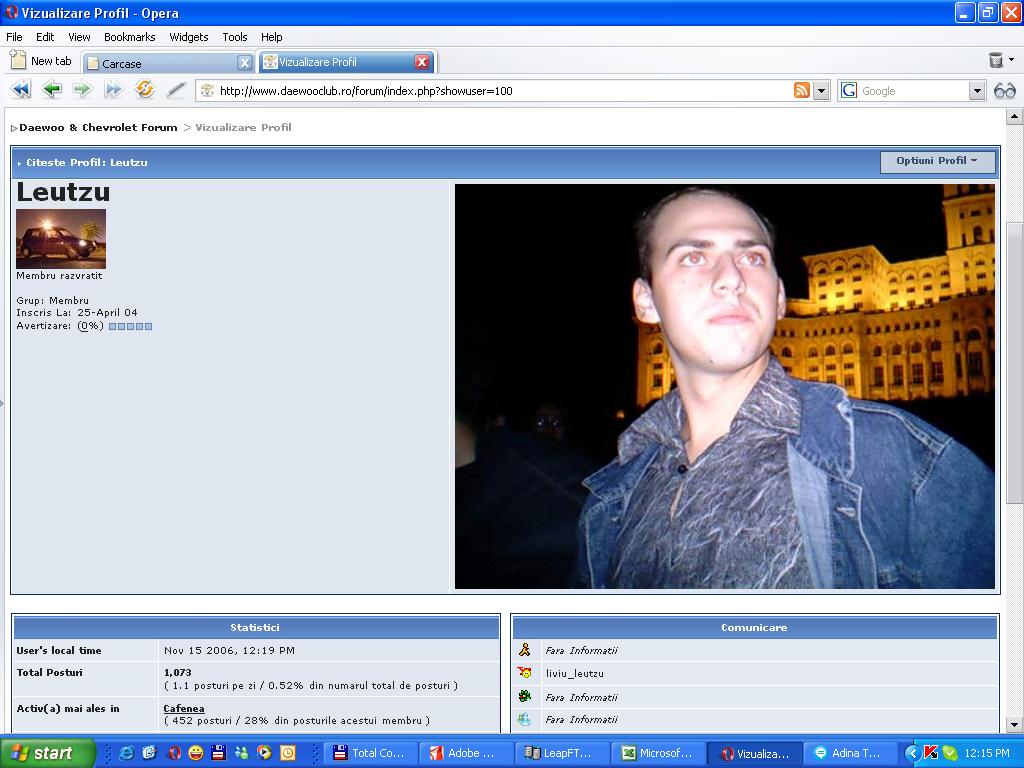Switch to the Carcase tab
1024x768 pixels.
160,63
